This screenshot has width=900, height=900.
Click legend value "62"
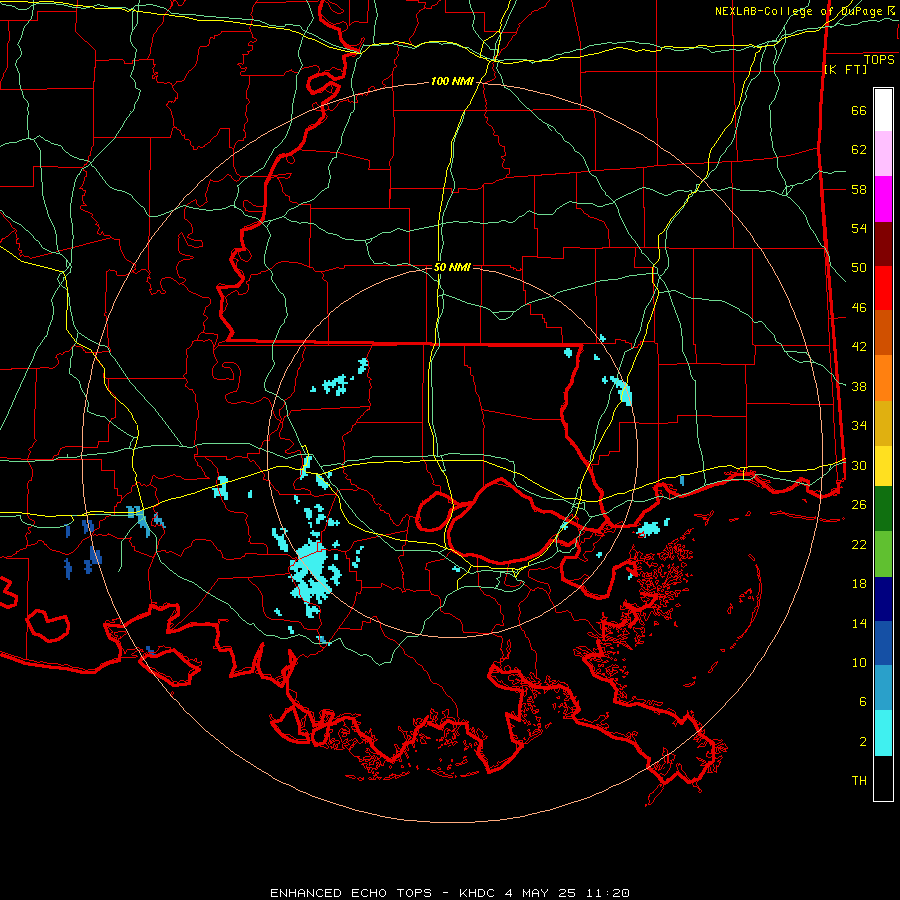(859, 150)
